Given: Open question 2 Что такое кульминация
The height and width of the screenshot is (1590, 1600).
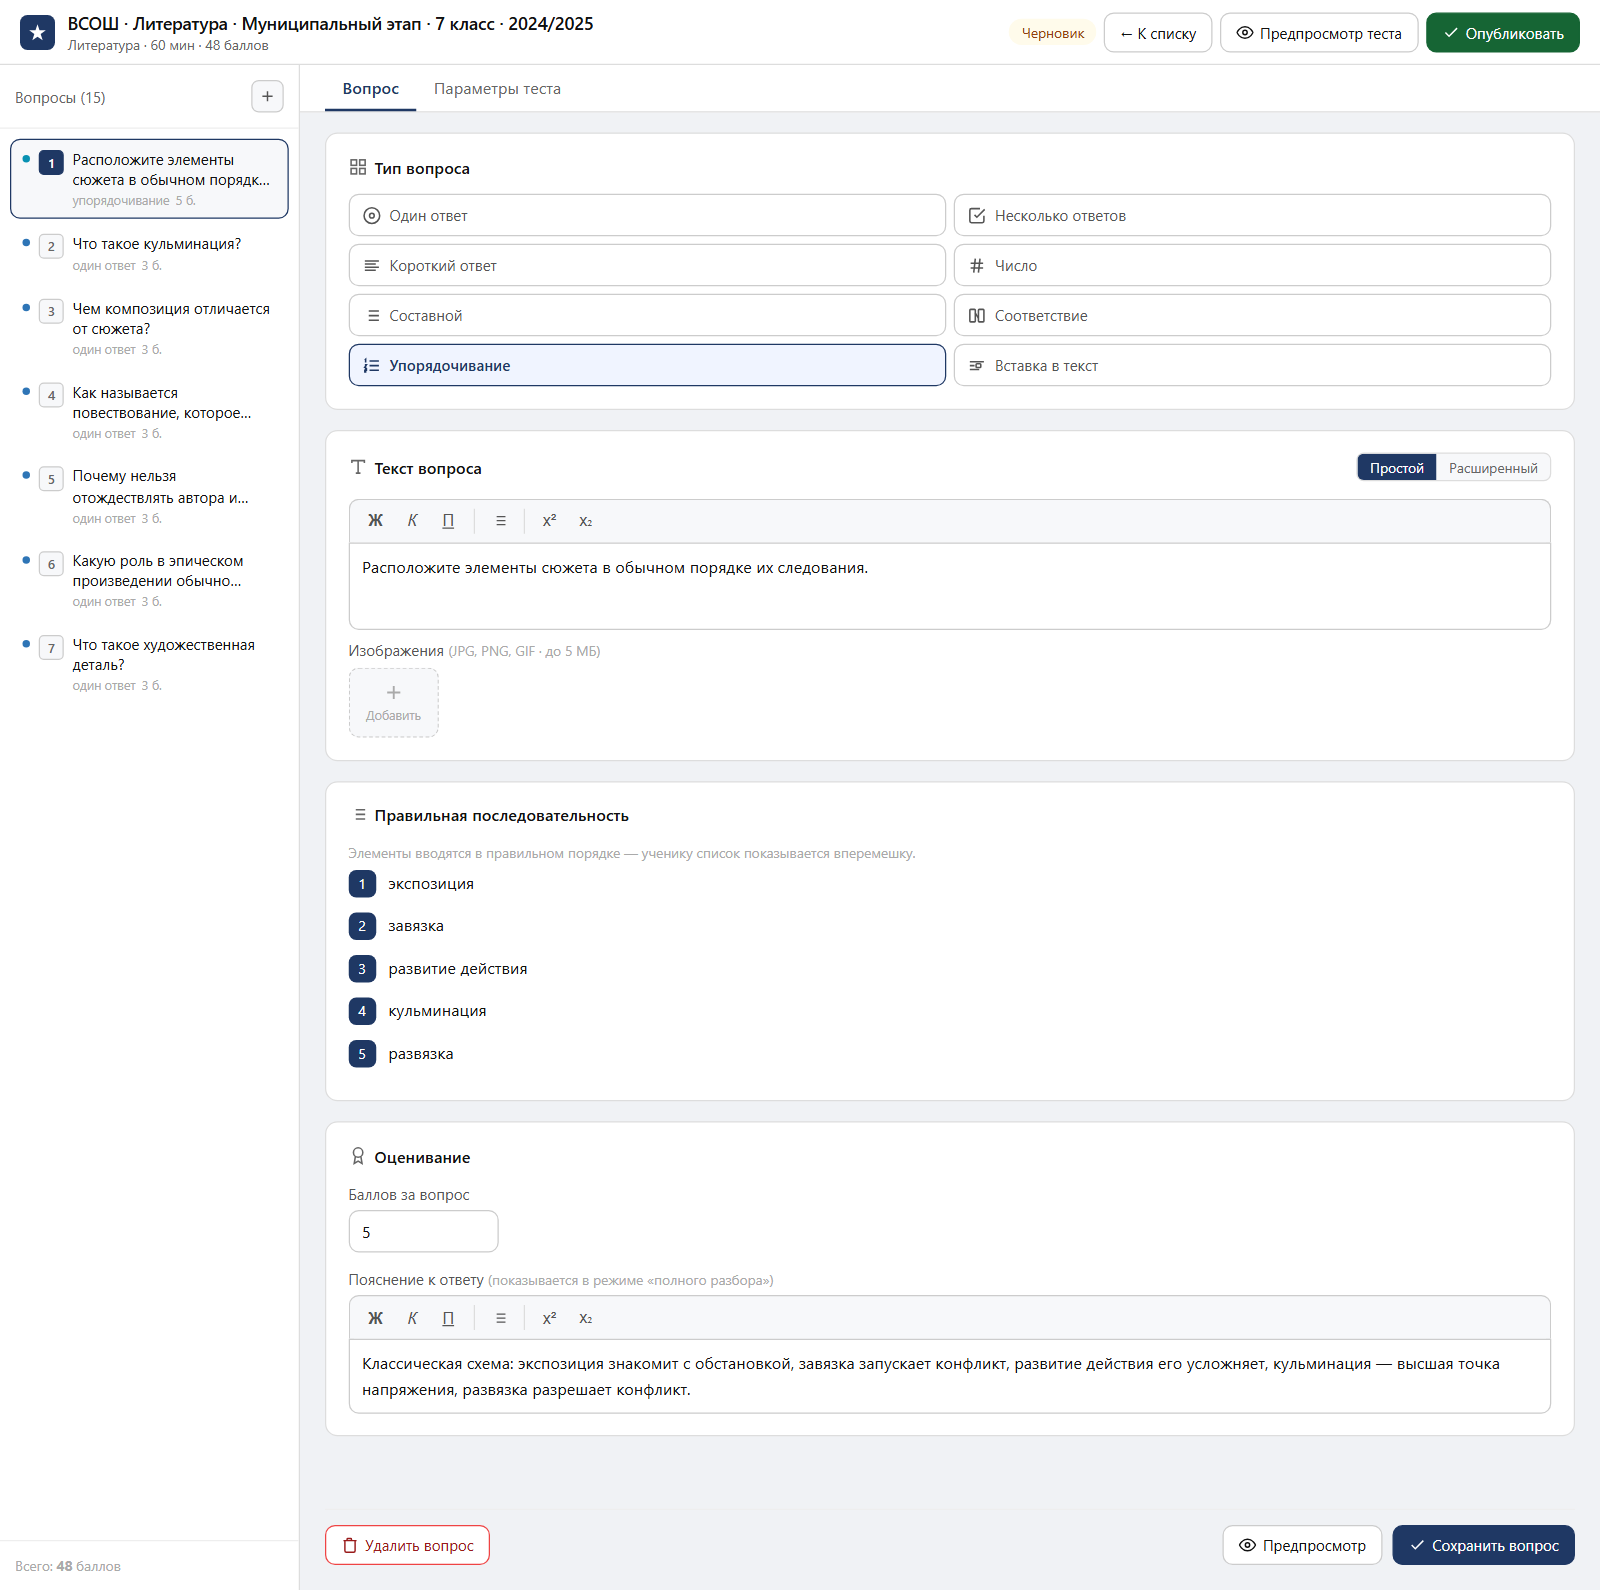Looking at the screenshot, I should [x=149, y=254].
